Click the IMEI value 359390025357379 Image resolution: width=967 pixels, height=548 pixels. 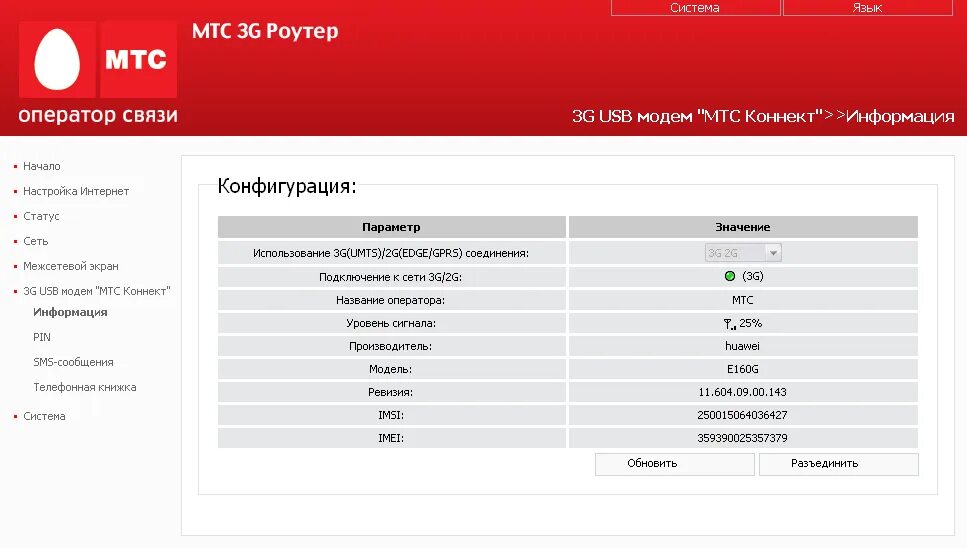[x=743, y=438]
